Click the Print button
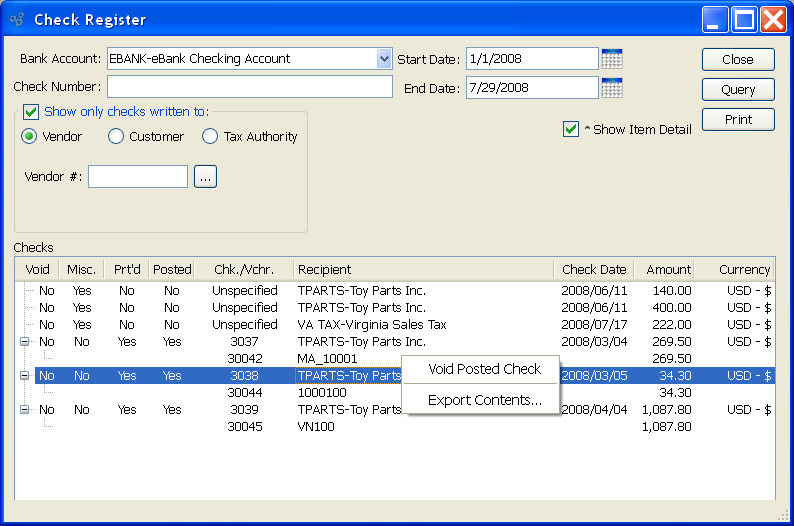 click(738, 120)
